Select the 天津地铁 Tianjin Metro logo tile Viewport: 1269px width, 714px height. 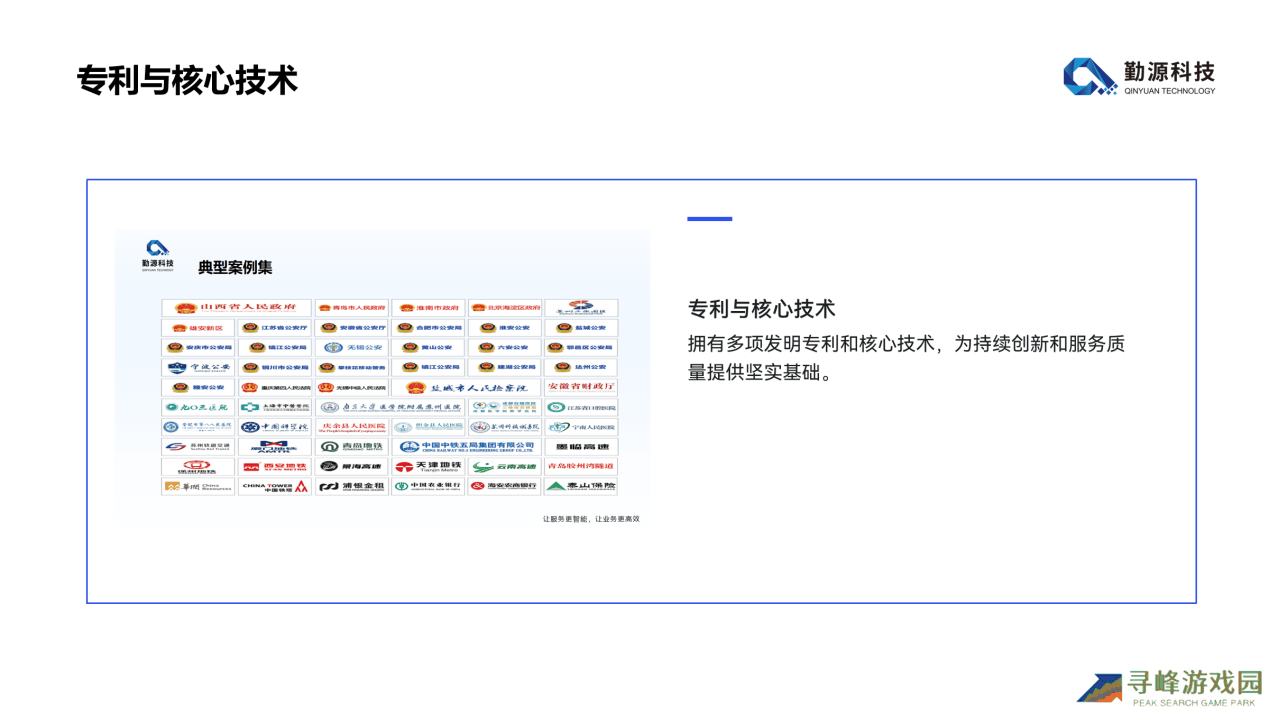(428, 467)
